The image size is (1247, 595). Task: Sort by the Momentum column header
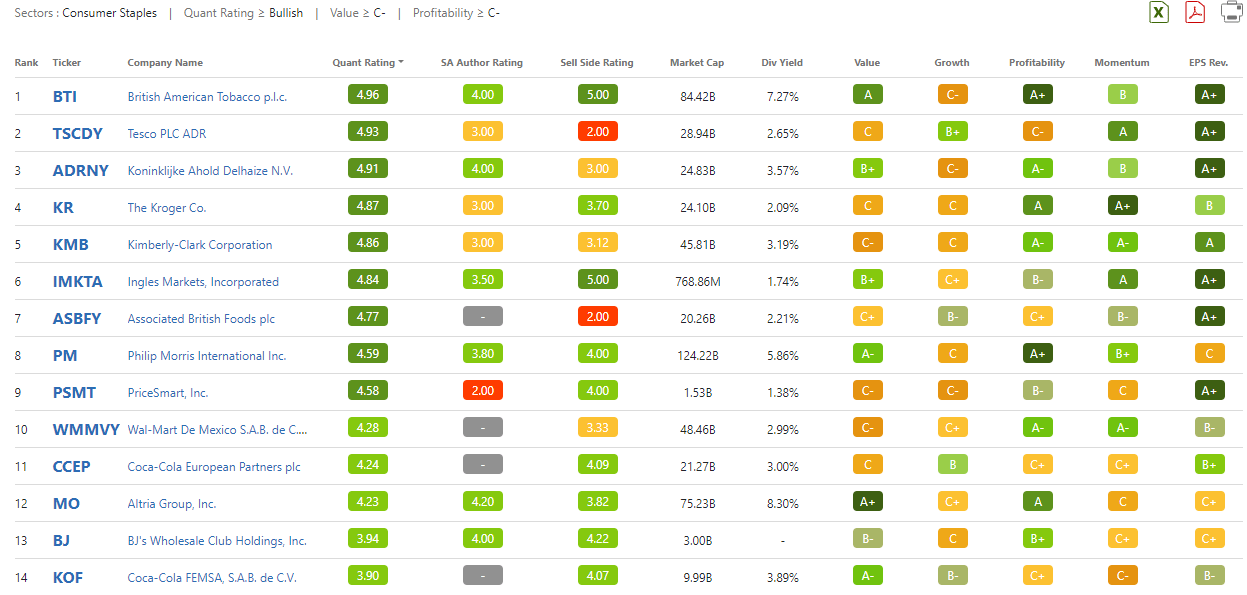coord(1122,63)
